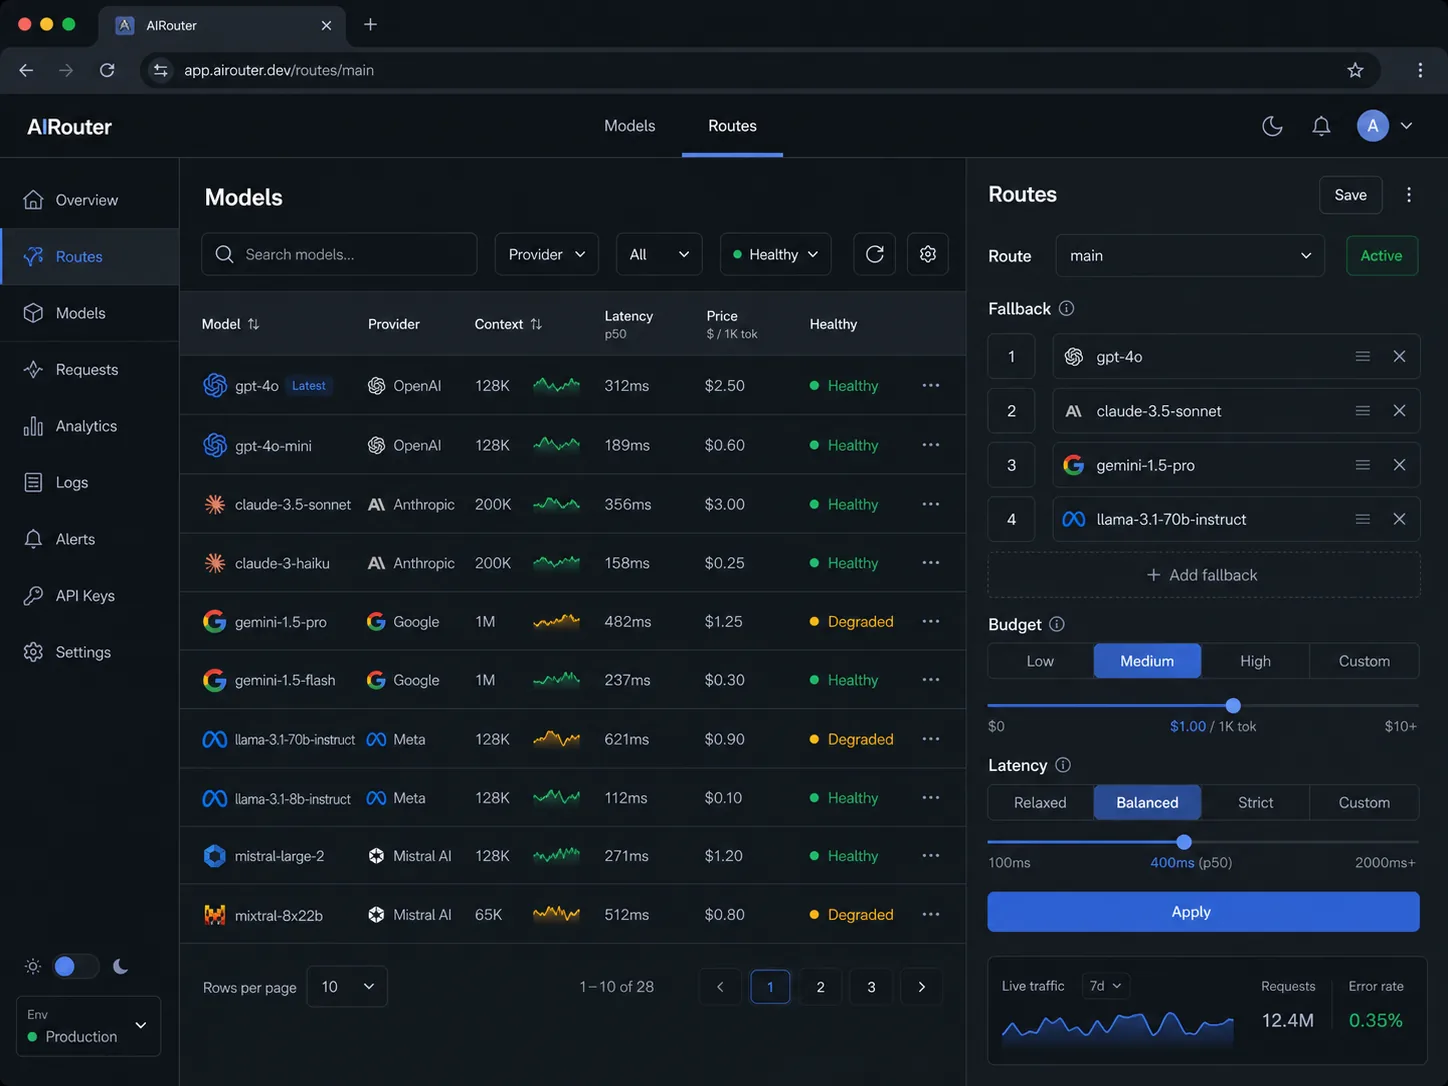The height and width of the screenshot is (1086, 1448).
Task: Refresh the models list
Action: pos(874,254)
